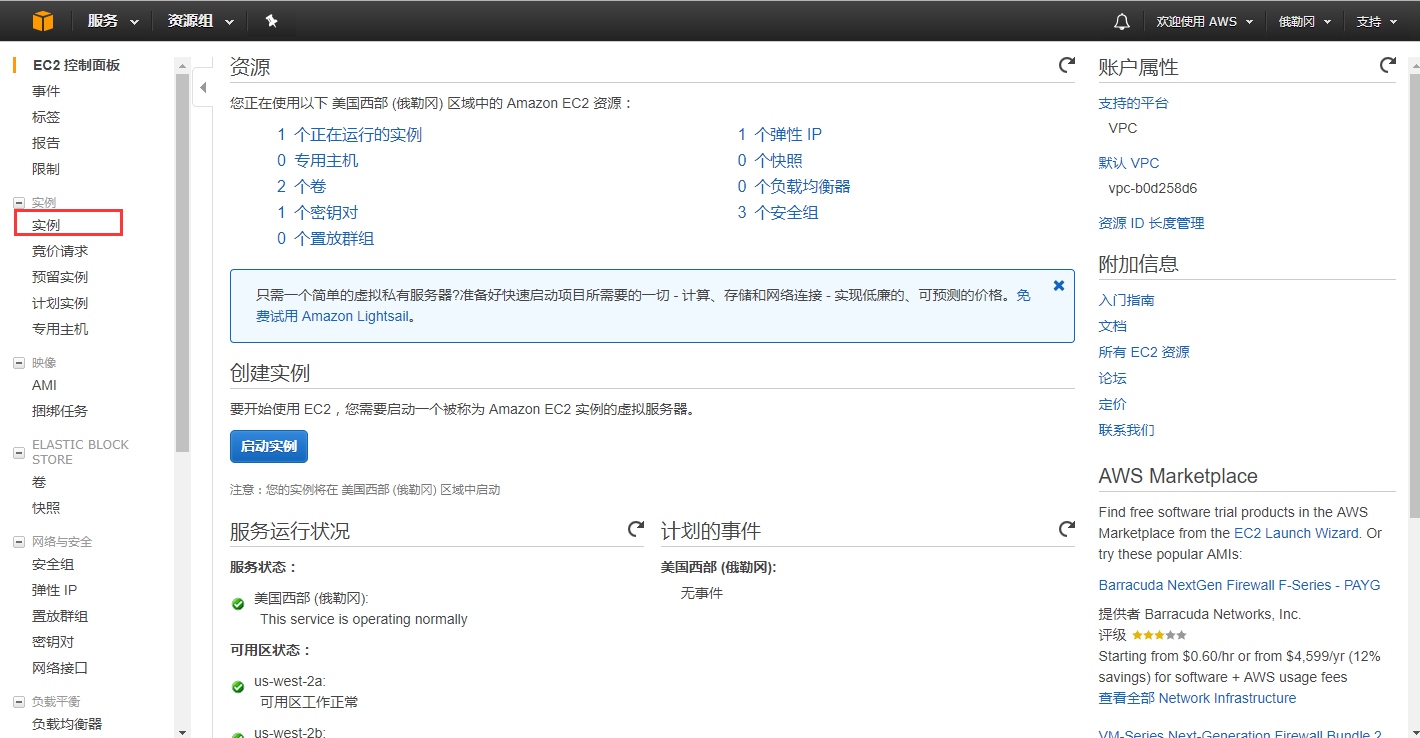Open the 资源组 resource groups menu

200,21
